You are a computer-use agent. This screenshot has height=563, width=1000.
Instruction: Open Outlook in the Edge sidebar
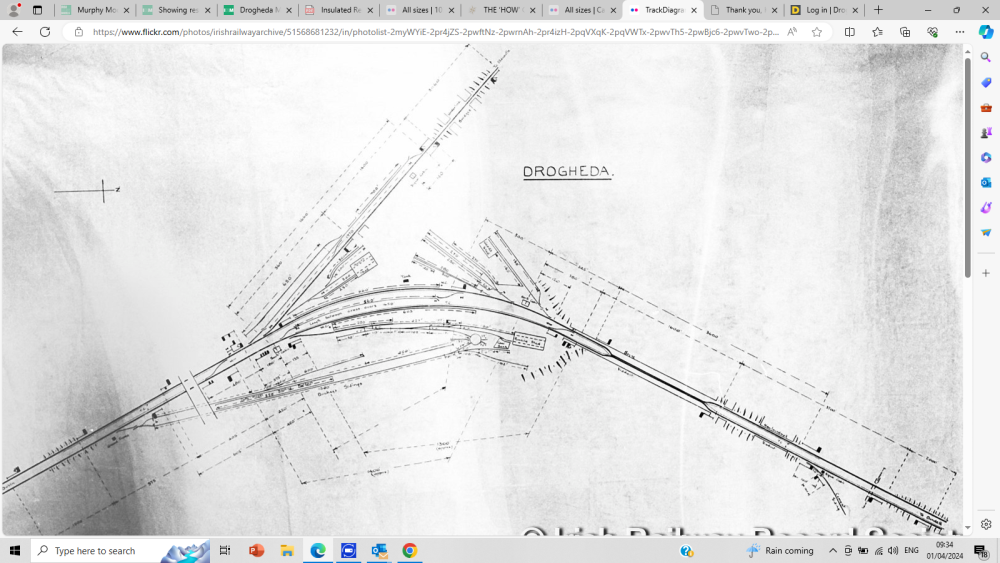[x=986, y=183]
